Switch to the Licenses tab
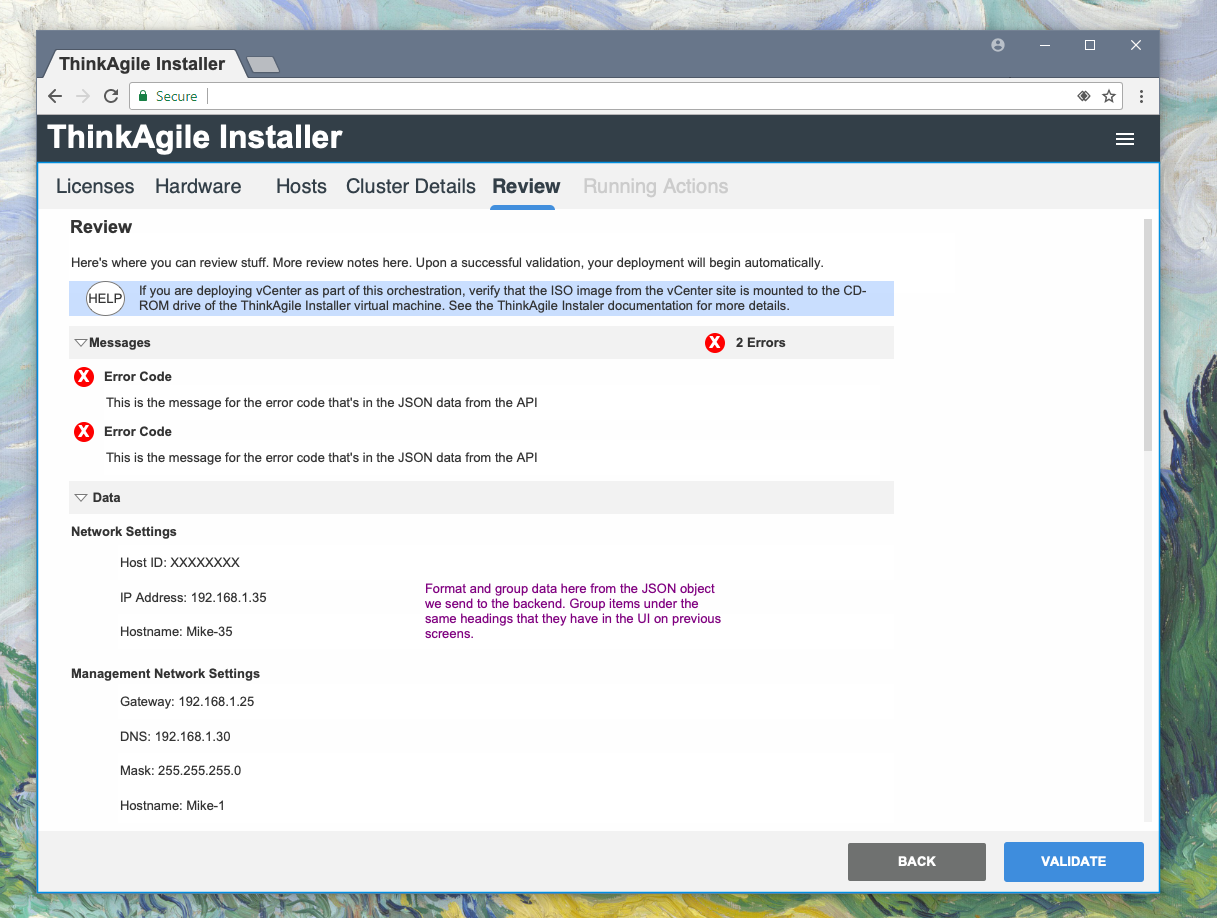This screenshot has height=918, width=1217. 95,186
